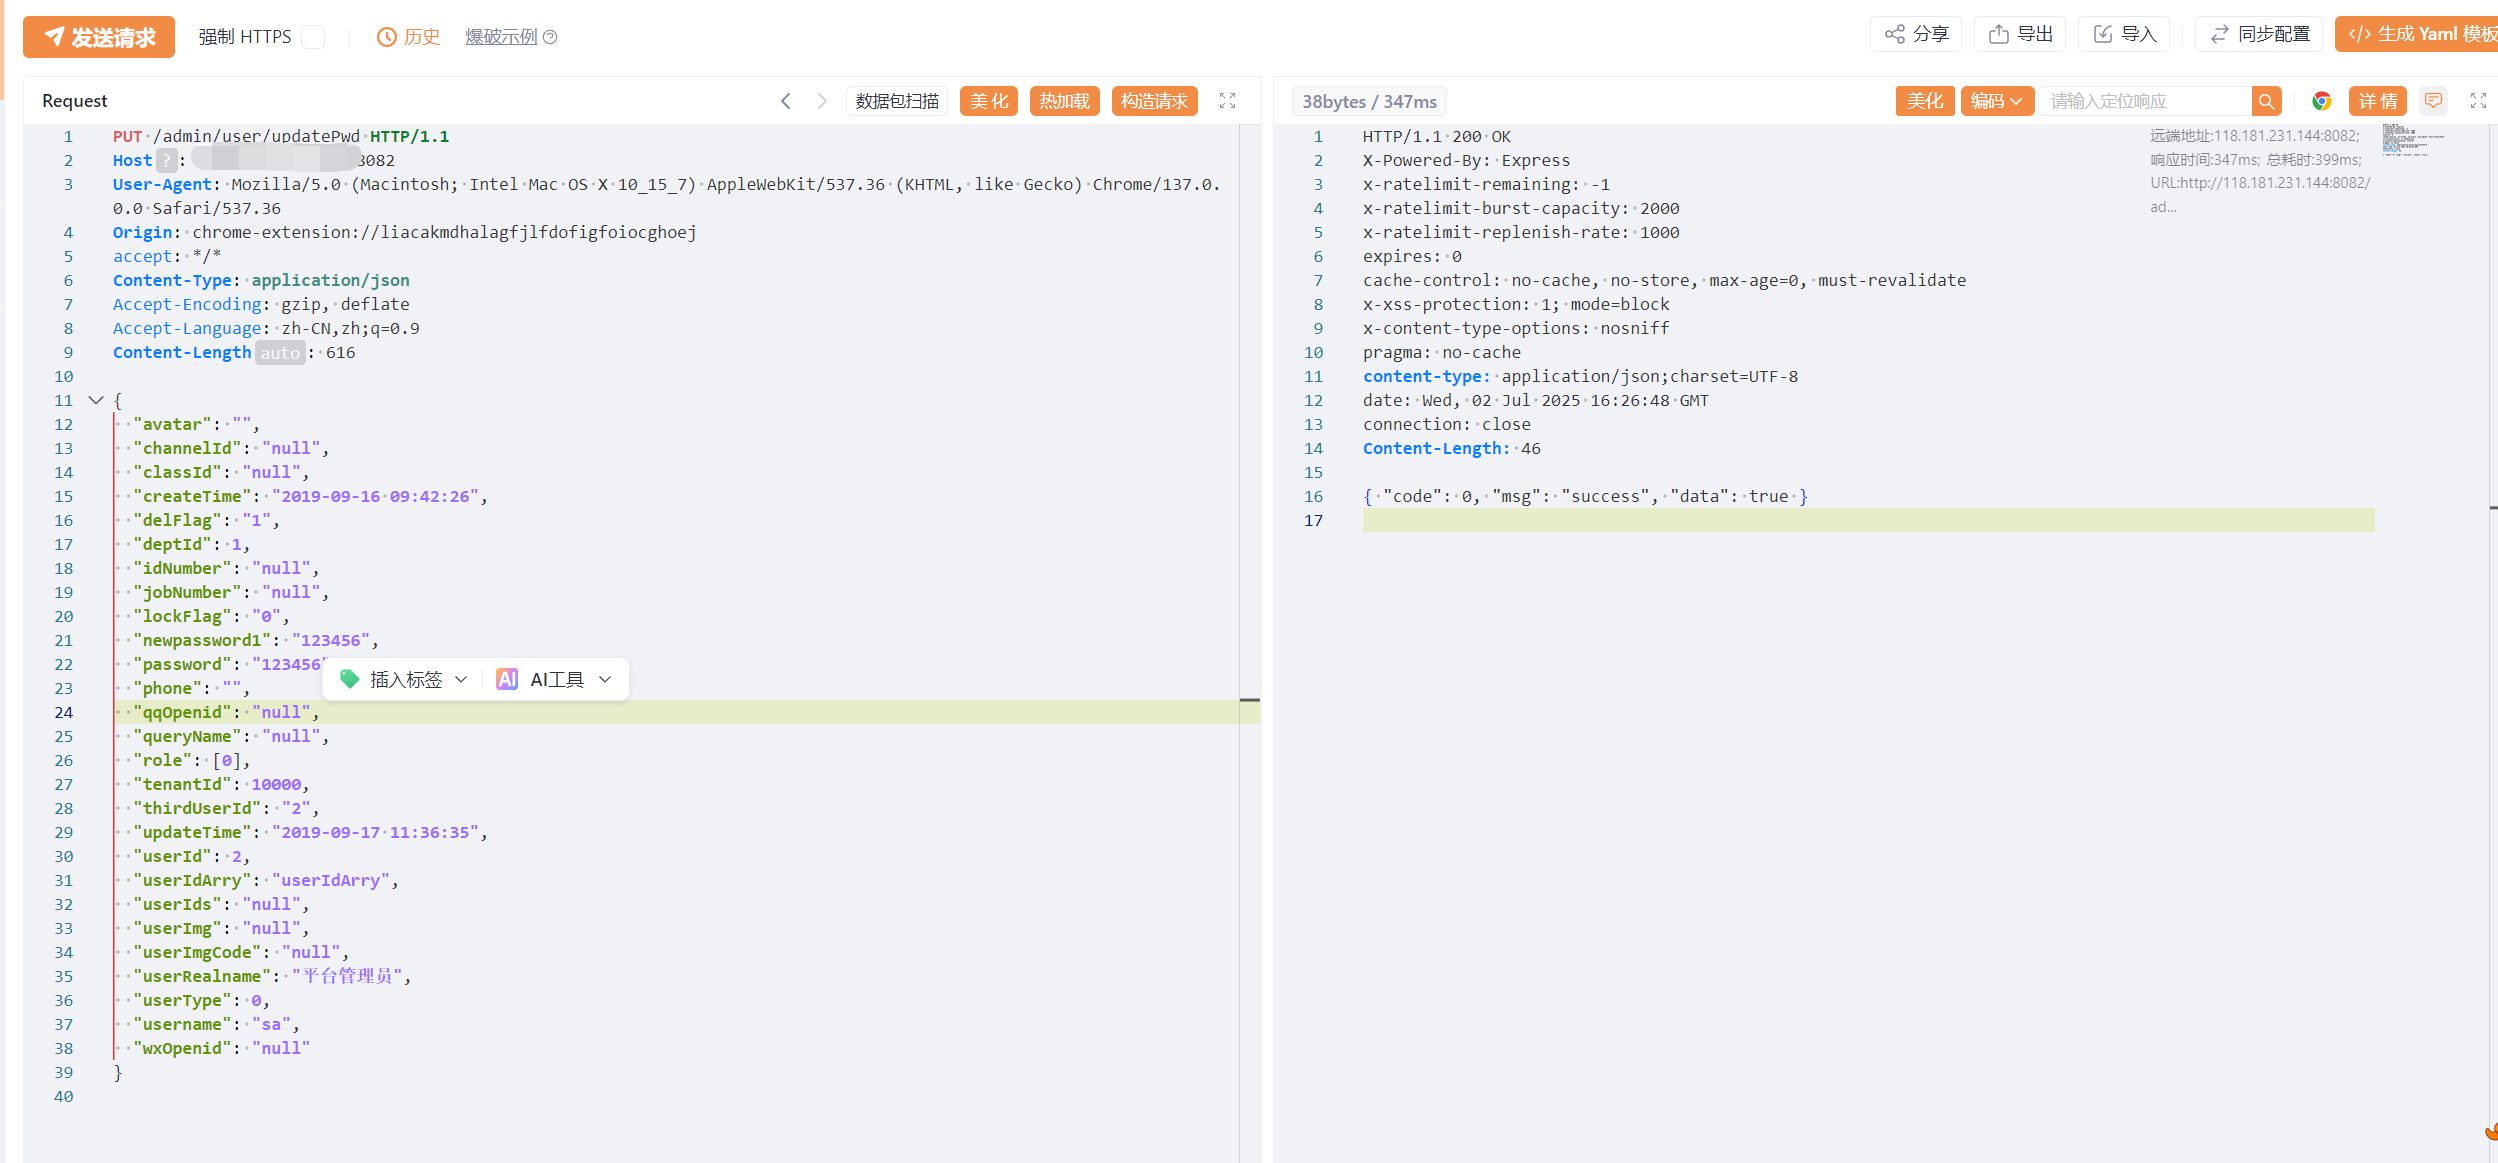Click the "newpassword1" line in request body
2498x1163 pixels.
(x=255, y=640)
